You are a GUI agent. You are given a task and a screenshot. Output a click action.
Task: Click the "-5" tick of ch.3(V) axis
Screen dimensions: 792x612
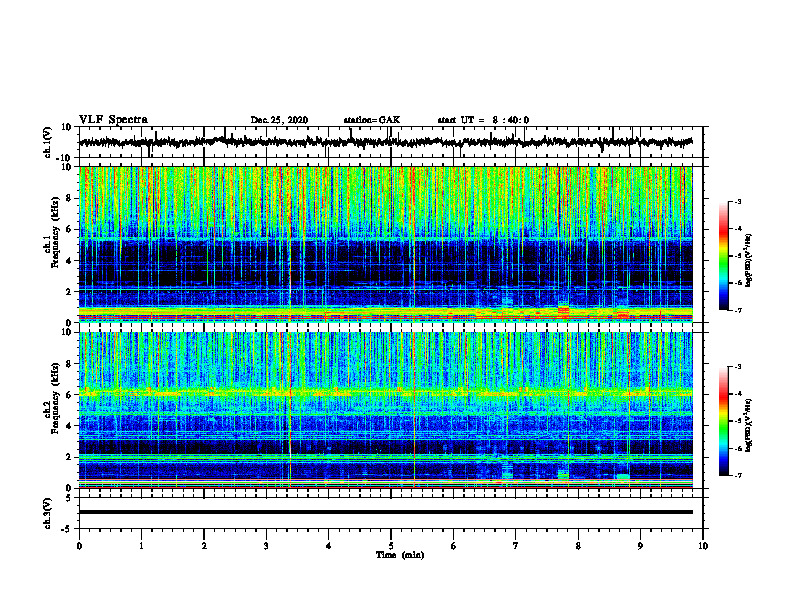tap(67, 529)
